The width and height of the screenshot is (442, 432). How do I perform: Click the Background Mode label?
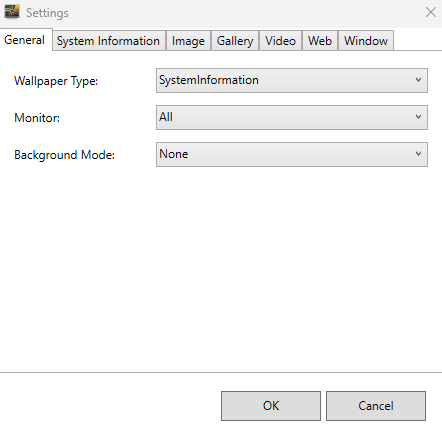point(64,155)
